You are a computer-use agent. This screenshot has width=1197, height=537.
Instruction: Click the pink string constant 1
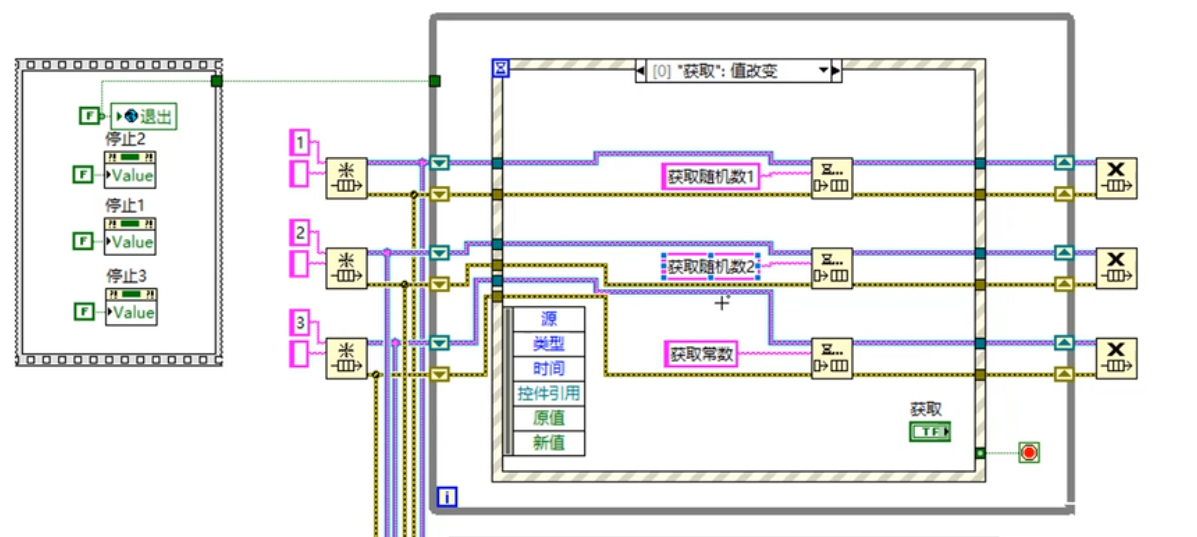point(301,142)
